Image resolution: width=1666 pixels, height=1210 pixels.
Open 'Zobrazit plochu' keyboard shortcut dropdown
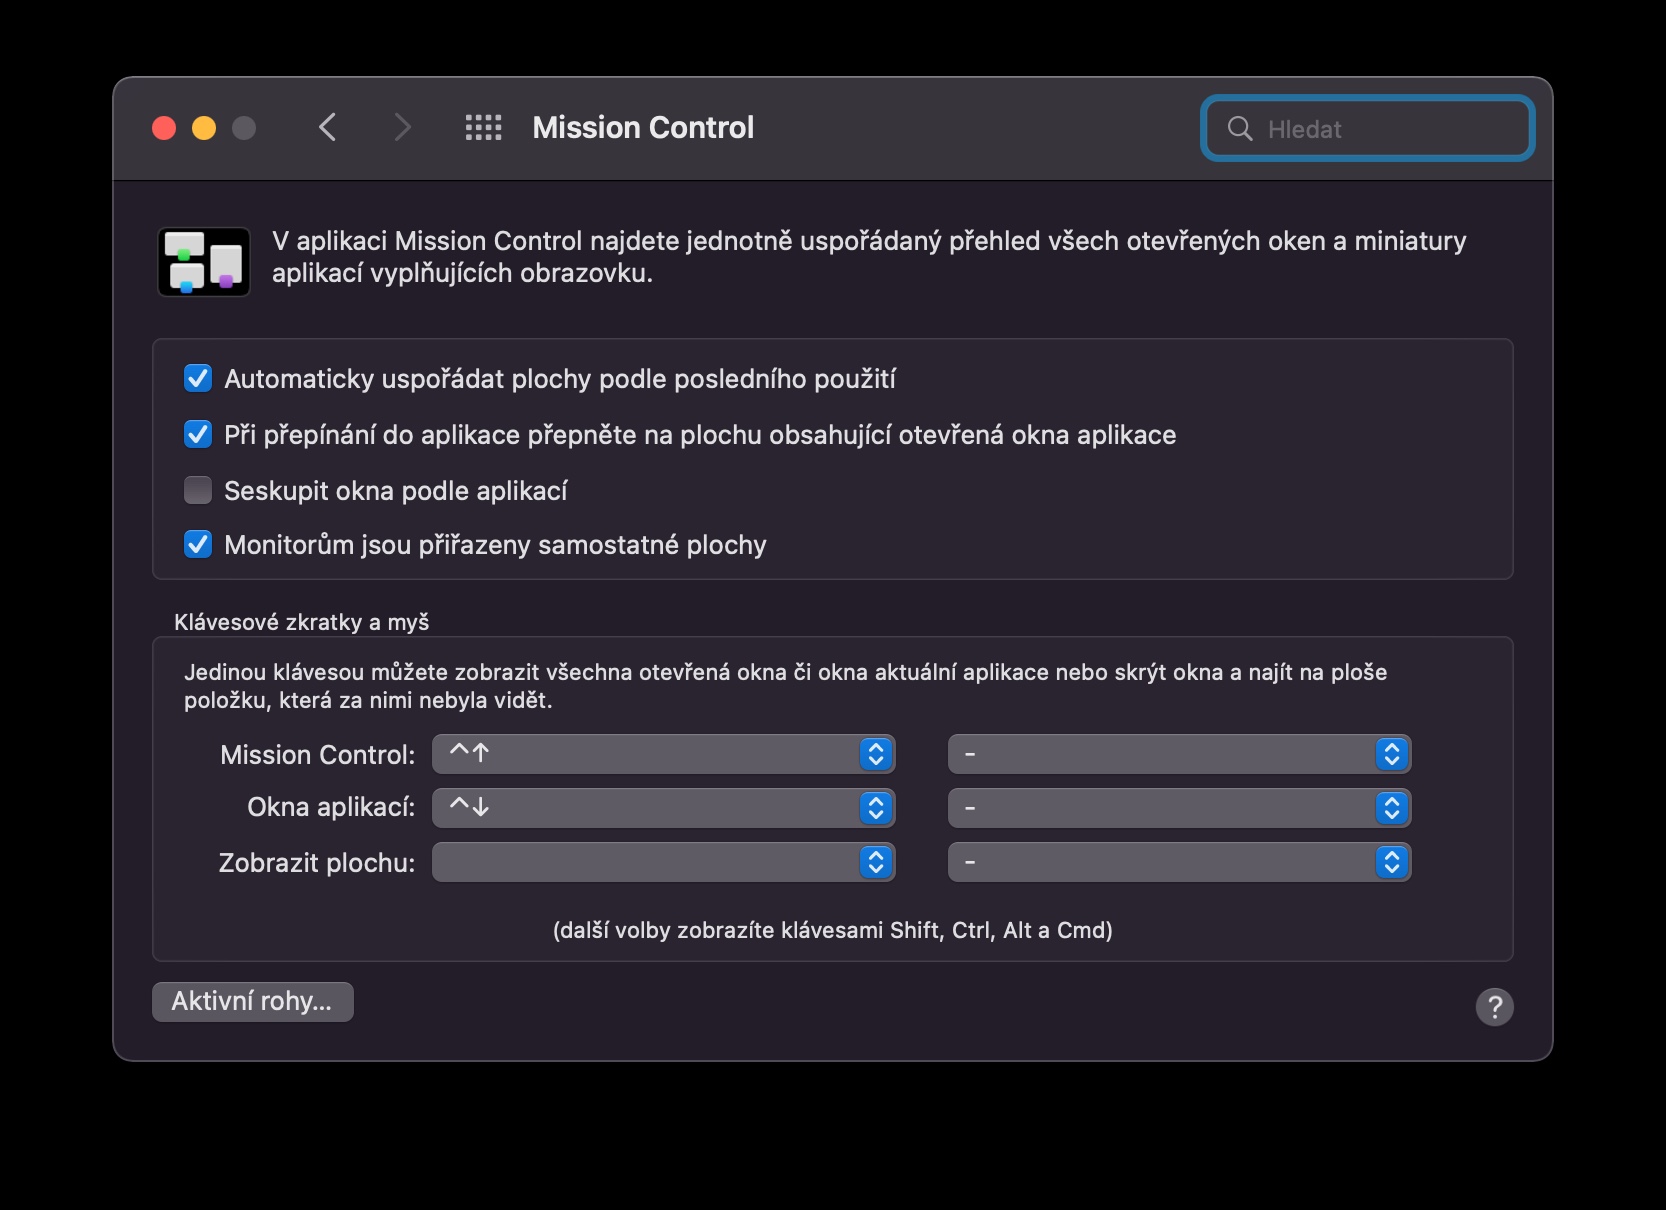(663, 862)
